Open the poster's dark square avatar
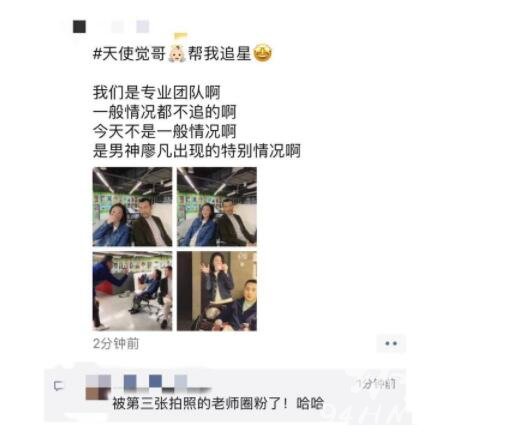Screen dimensions: 521x435 [79, 27]
